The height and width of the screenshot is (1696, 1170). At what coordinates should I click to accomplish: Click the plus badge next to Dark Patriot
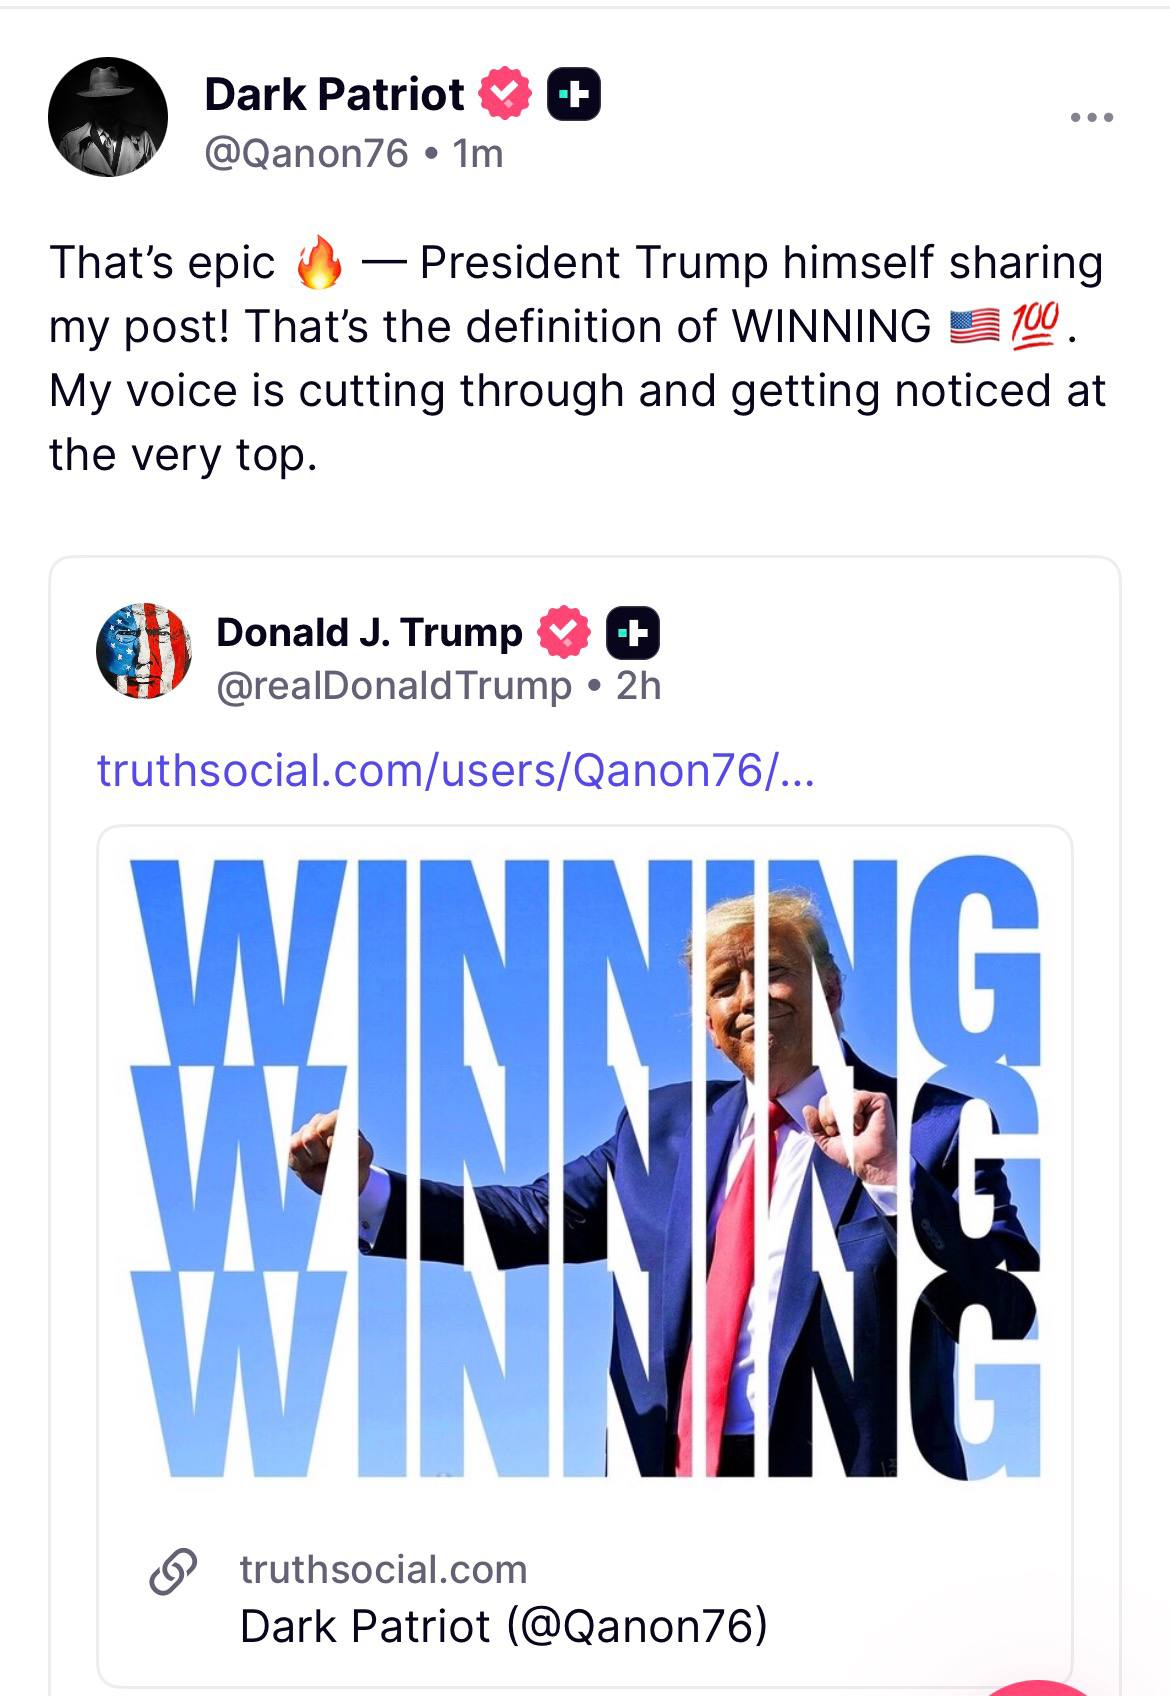574,95
